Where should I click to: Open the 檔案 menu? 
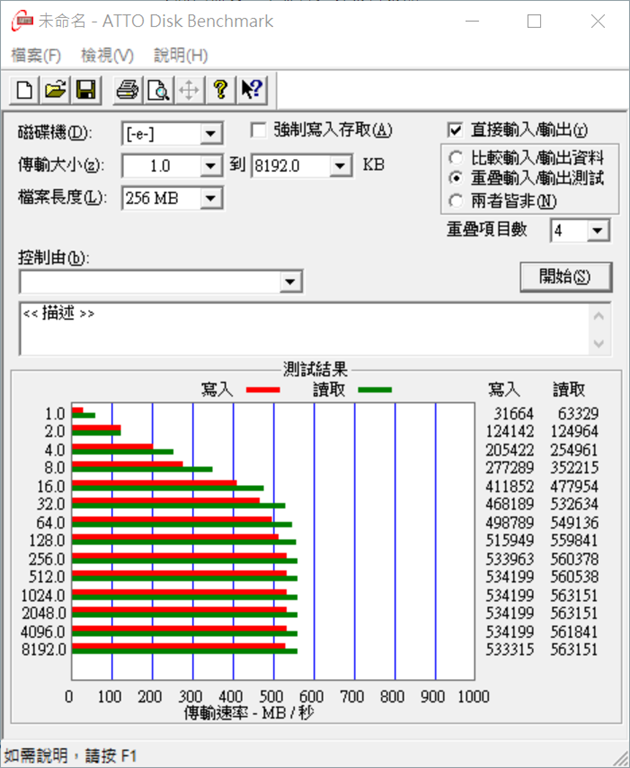point(35,55)
